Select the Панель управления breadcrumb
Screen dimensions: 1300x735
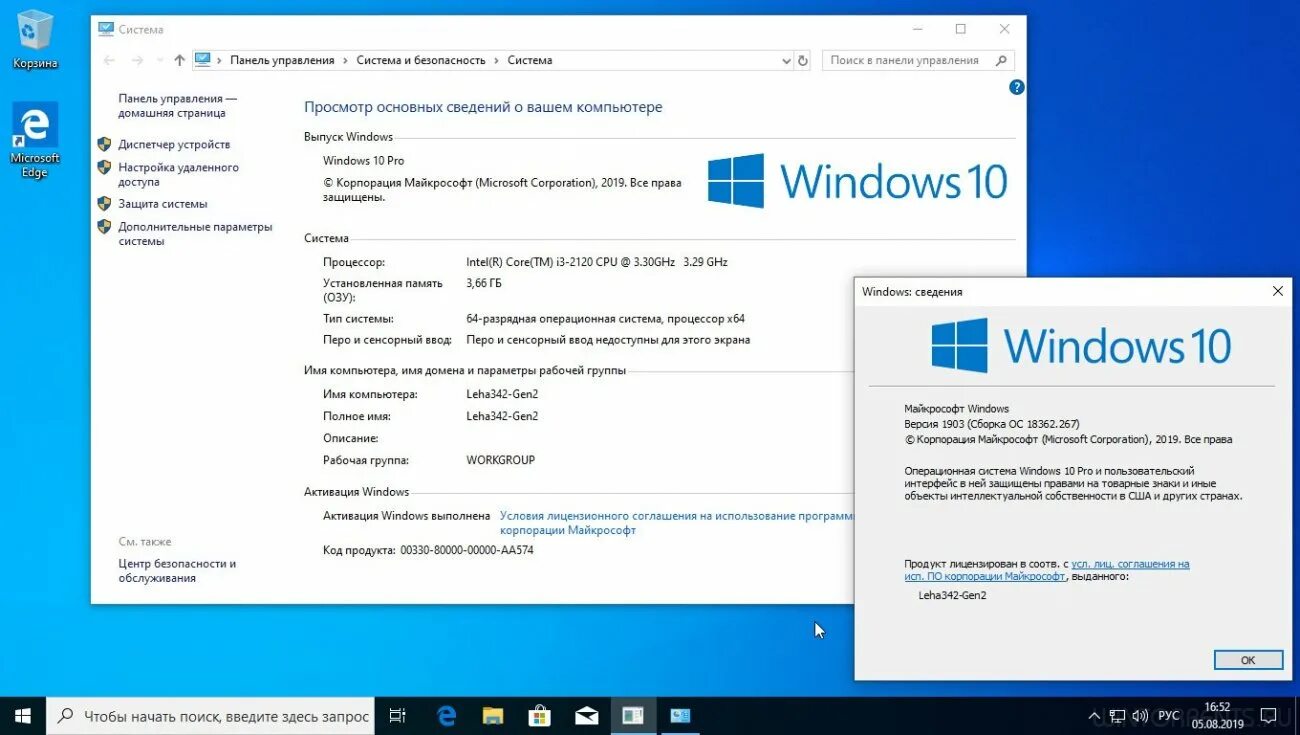pyautogui.click(x=282, y=60)
